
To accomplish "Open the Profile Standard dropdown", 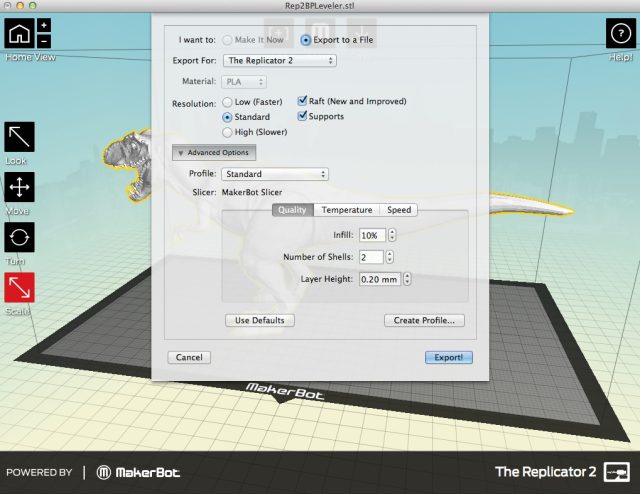I will click(275, 174).
